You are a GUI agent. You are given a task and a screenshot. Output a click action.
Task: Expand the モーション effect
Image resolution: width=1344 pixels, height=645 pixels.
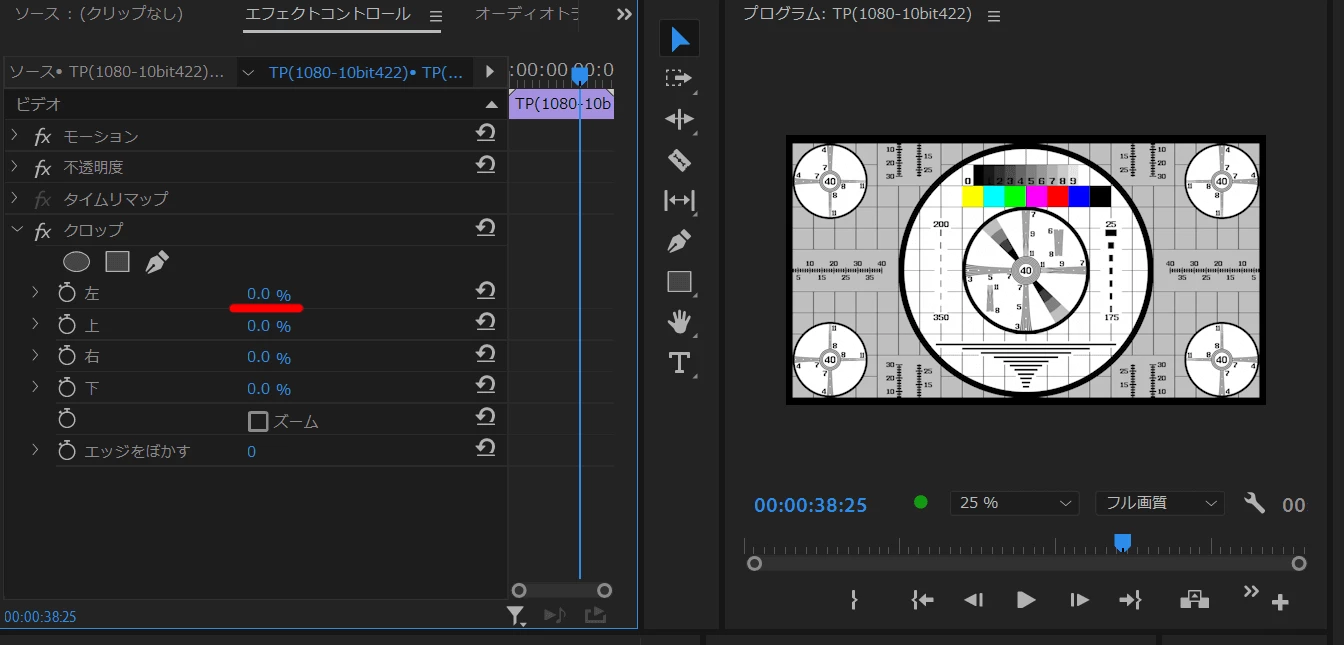(15, 135)
